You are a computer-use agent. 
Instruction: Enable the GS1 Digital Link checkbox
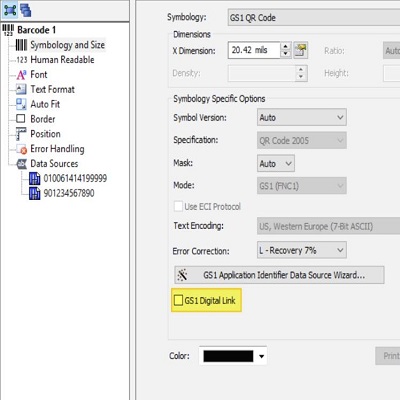178,300
